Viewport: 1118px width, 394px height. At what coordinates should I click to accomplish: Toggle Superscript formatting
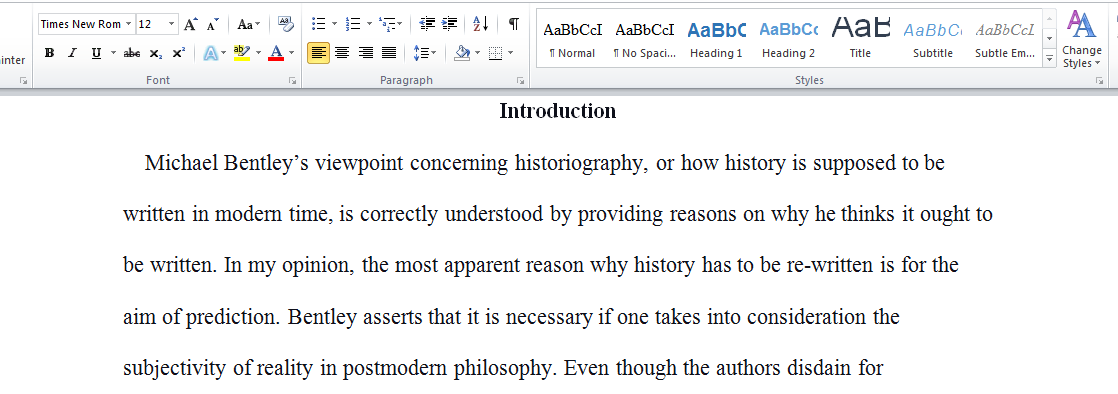[x=179, y=53]
